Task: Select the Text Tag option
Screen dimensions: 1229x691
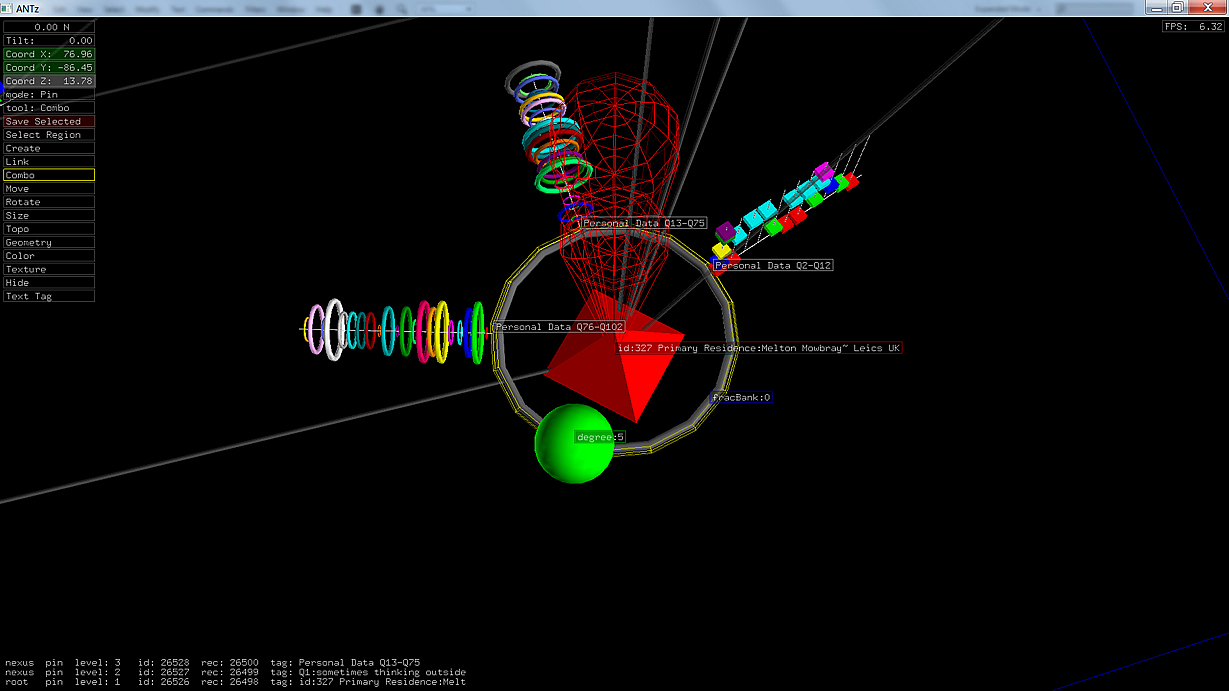Action: [49, 296]
